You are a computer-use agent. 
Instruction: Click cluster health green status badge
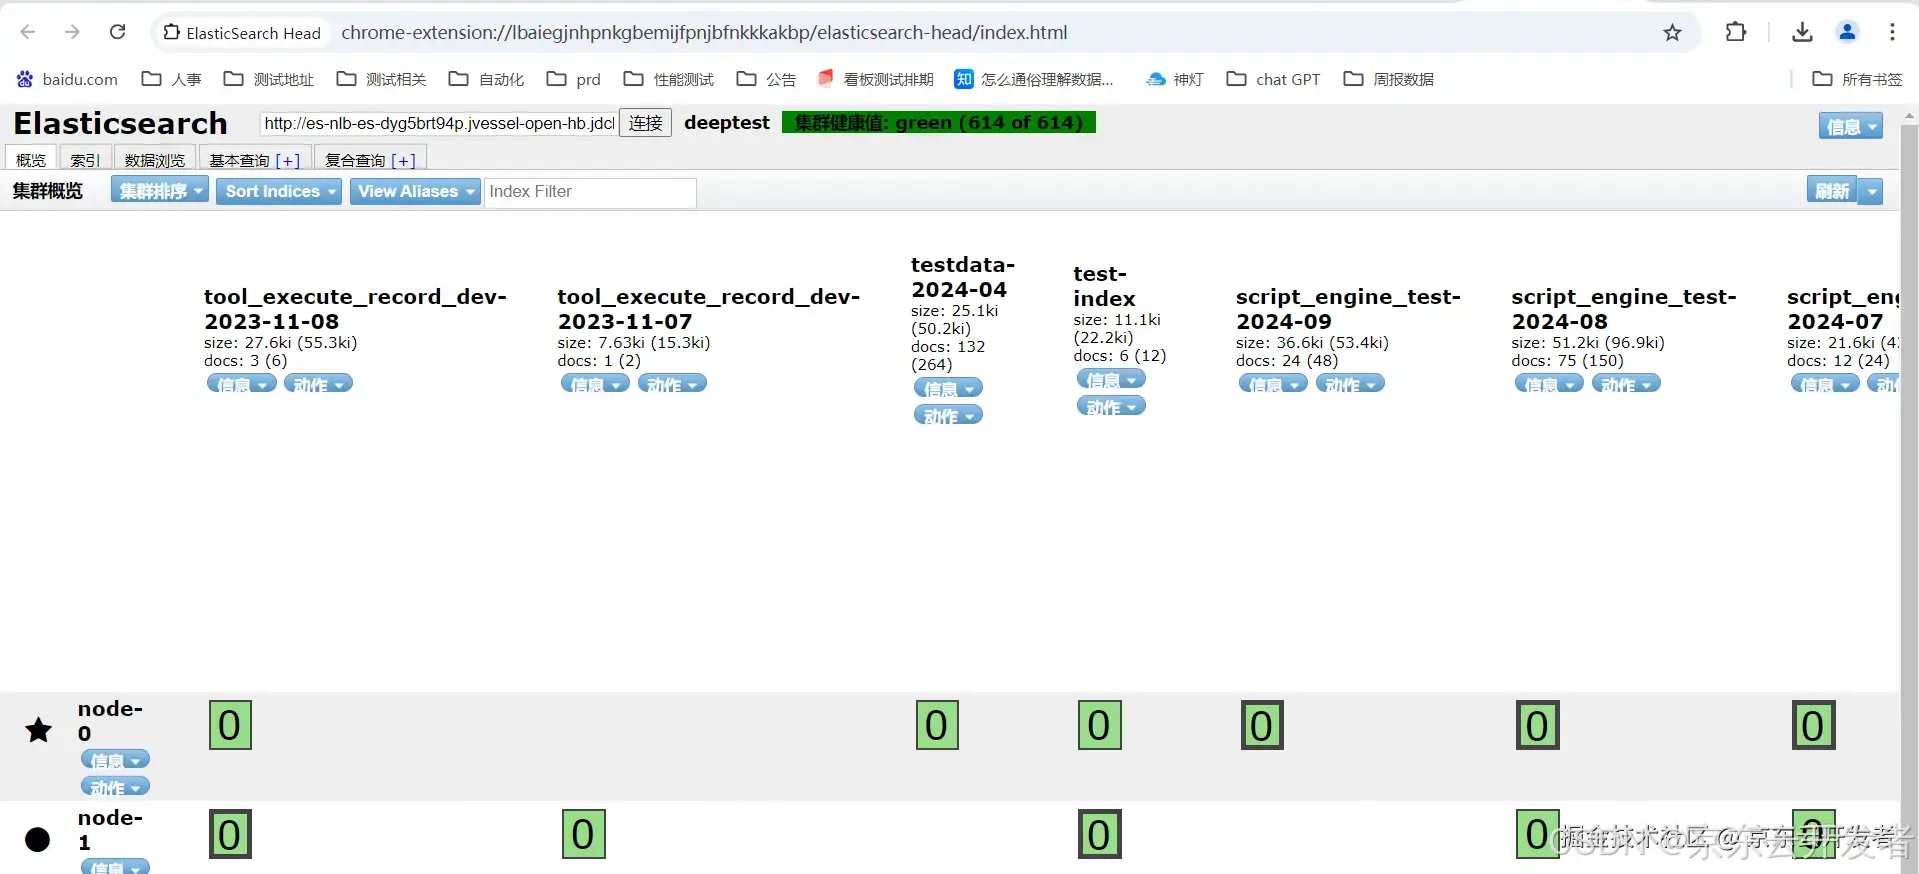(939, 123)
